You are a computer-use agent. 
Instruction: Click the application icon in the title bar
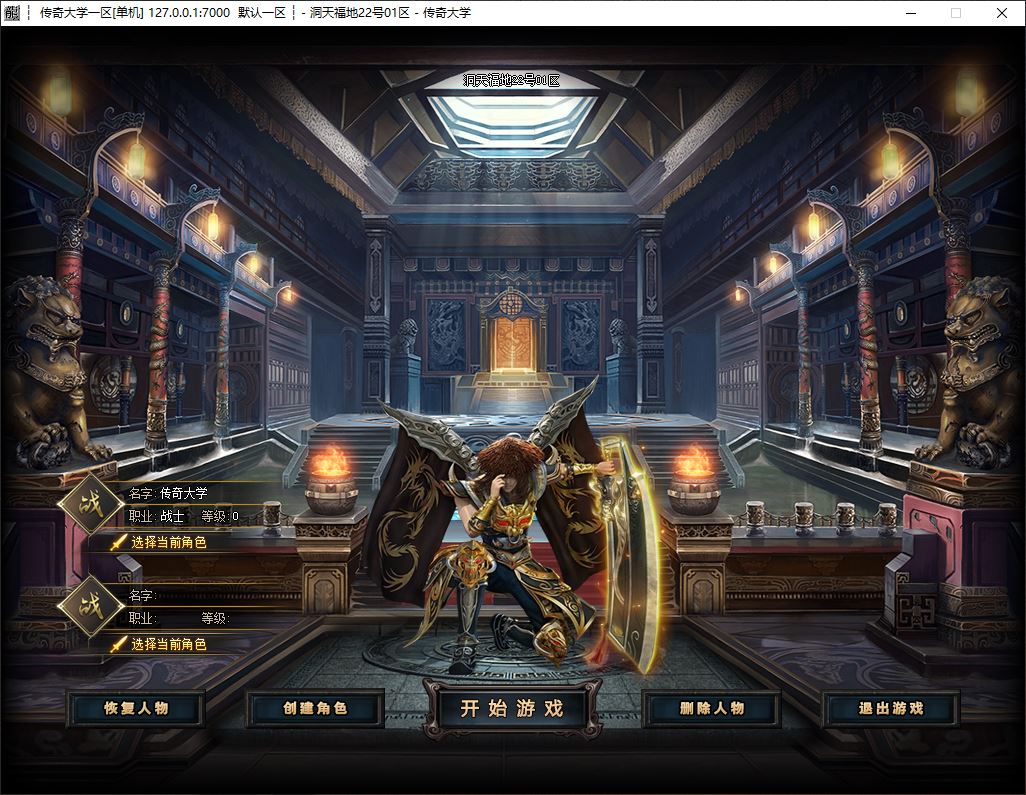[x=12, y=12]
